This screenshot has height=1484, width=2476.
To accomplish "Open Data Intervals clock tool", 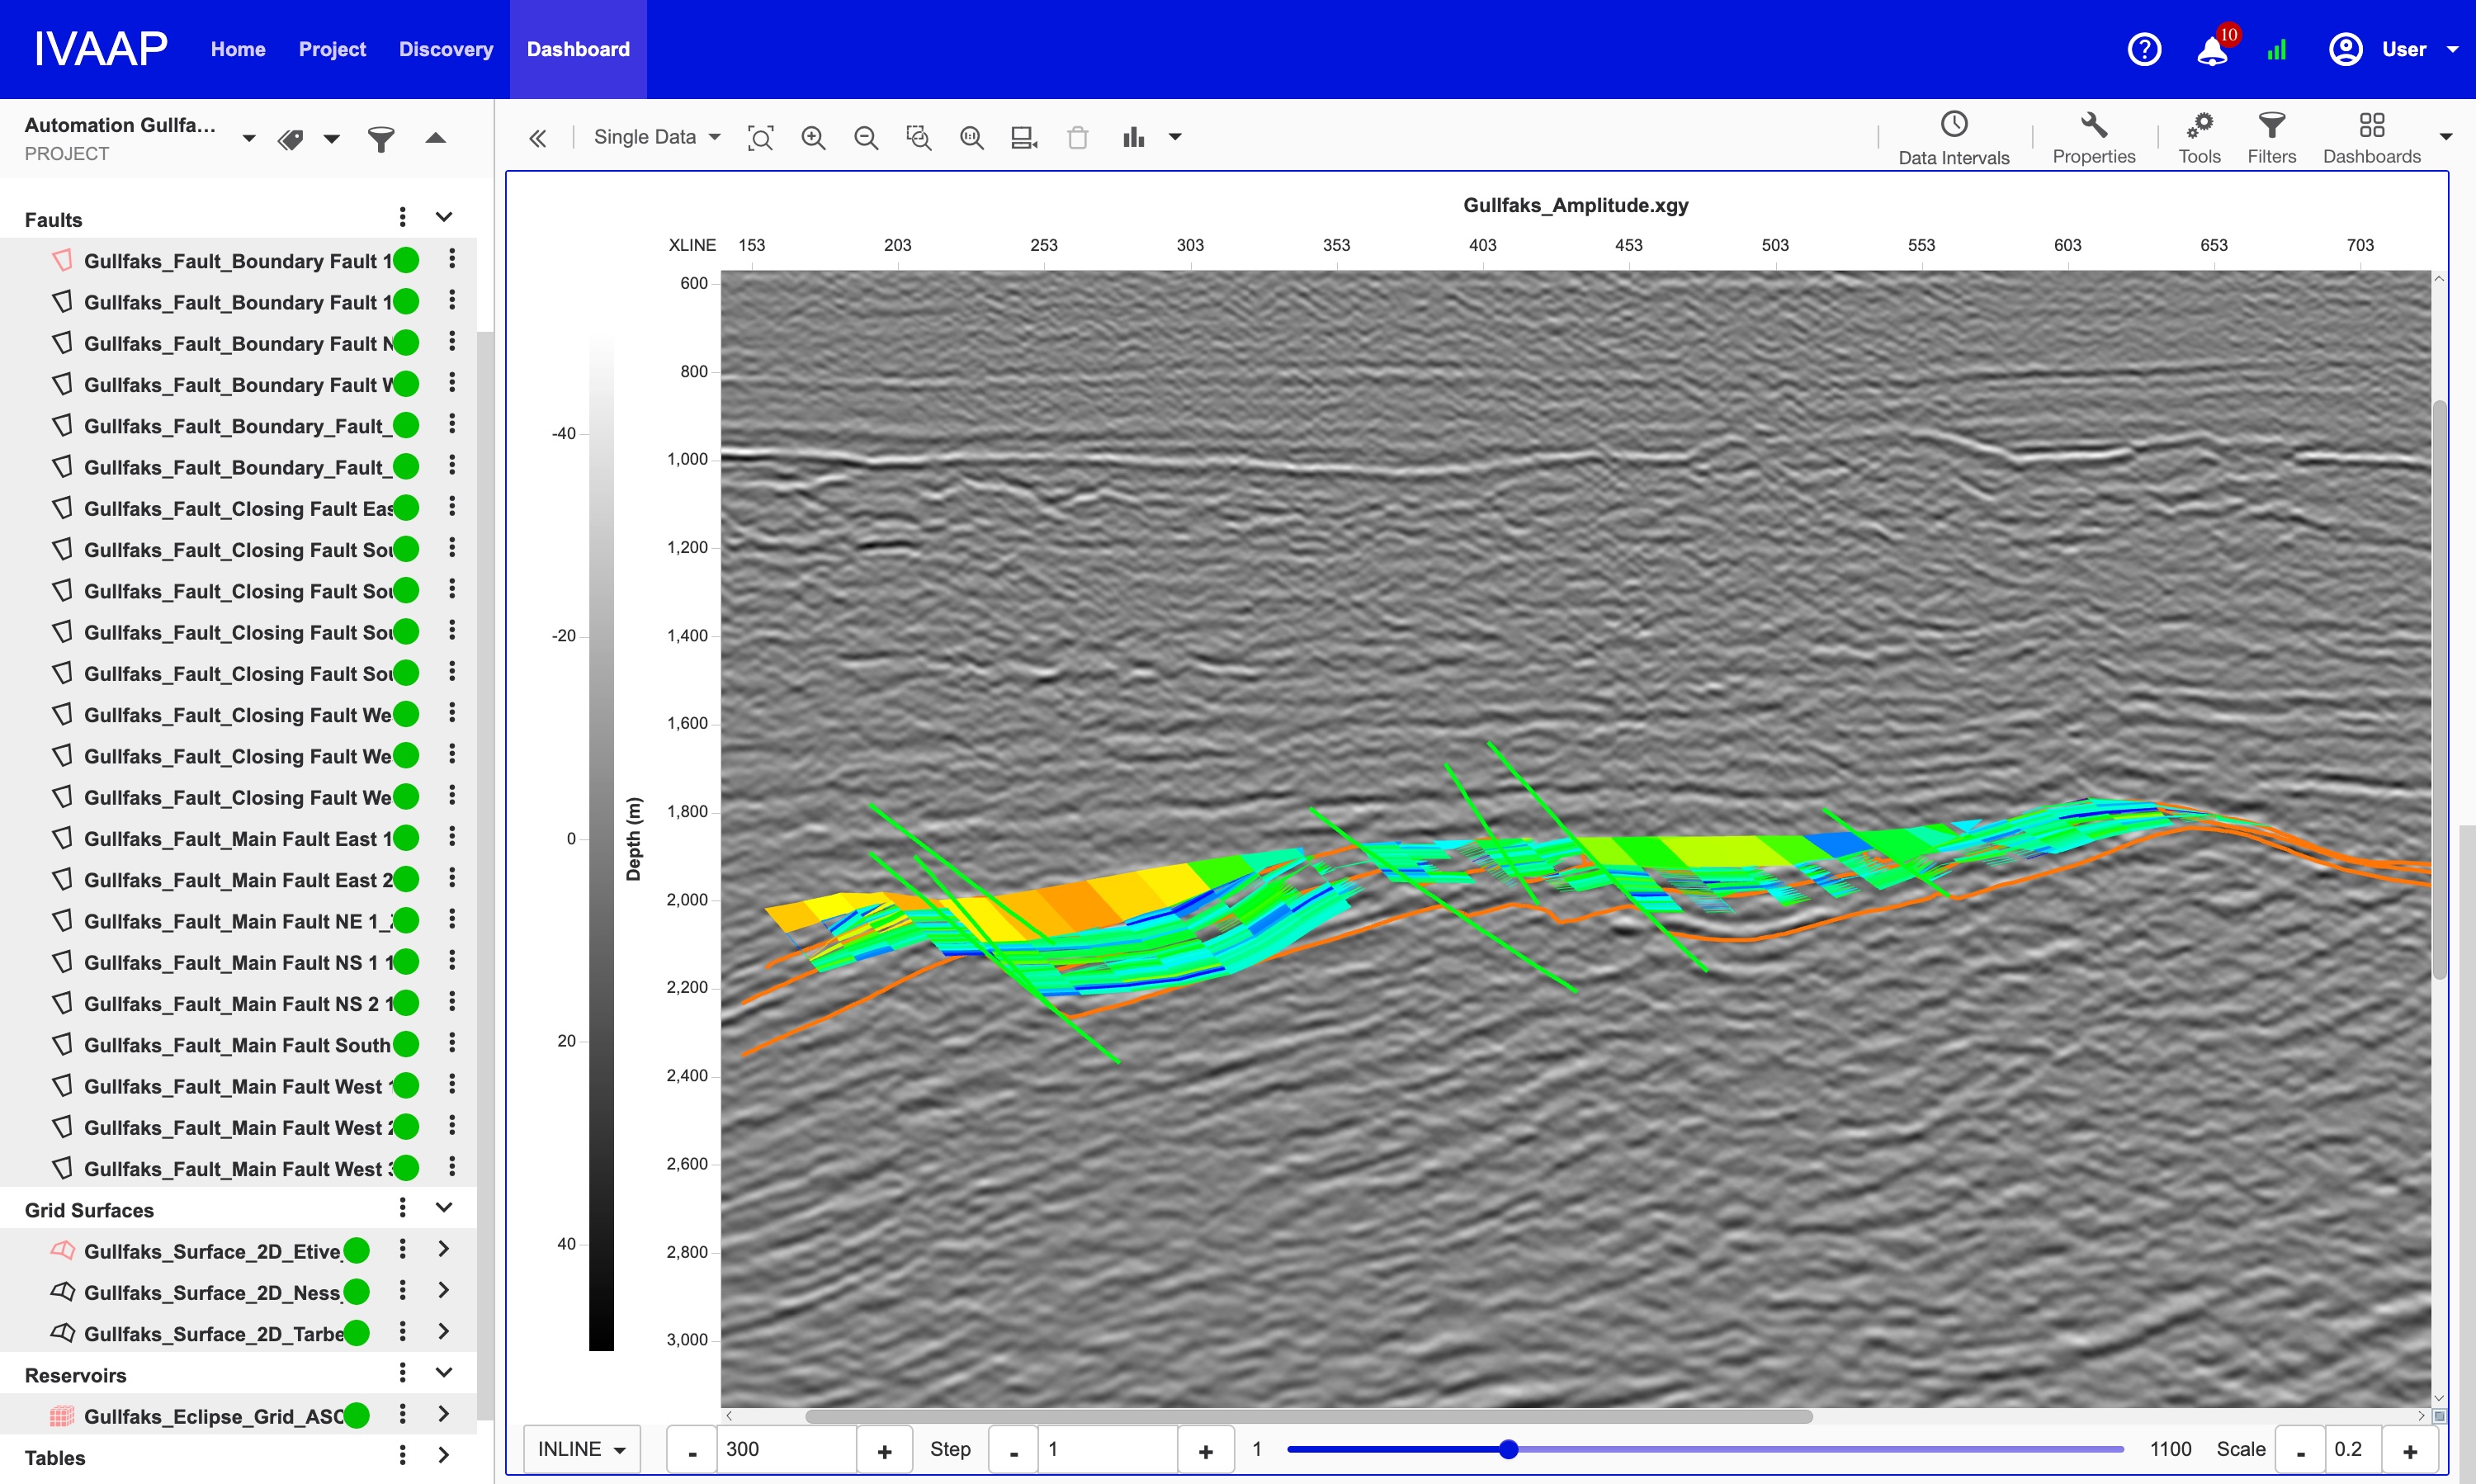I will [1953, 138].
